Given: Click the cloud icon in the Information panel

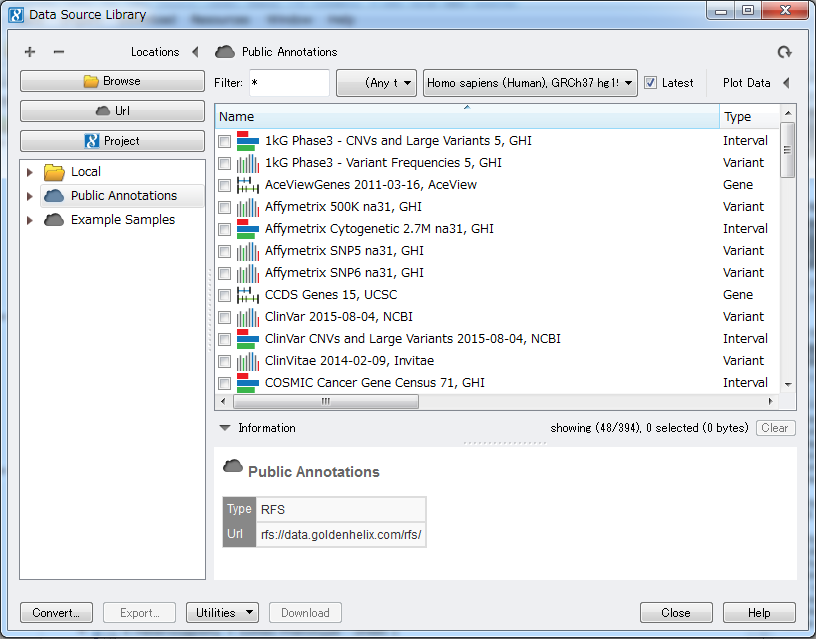Looking at the screenshot, I should click(233, 466).
